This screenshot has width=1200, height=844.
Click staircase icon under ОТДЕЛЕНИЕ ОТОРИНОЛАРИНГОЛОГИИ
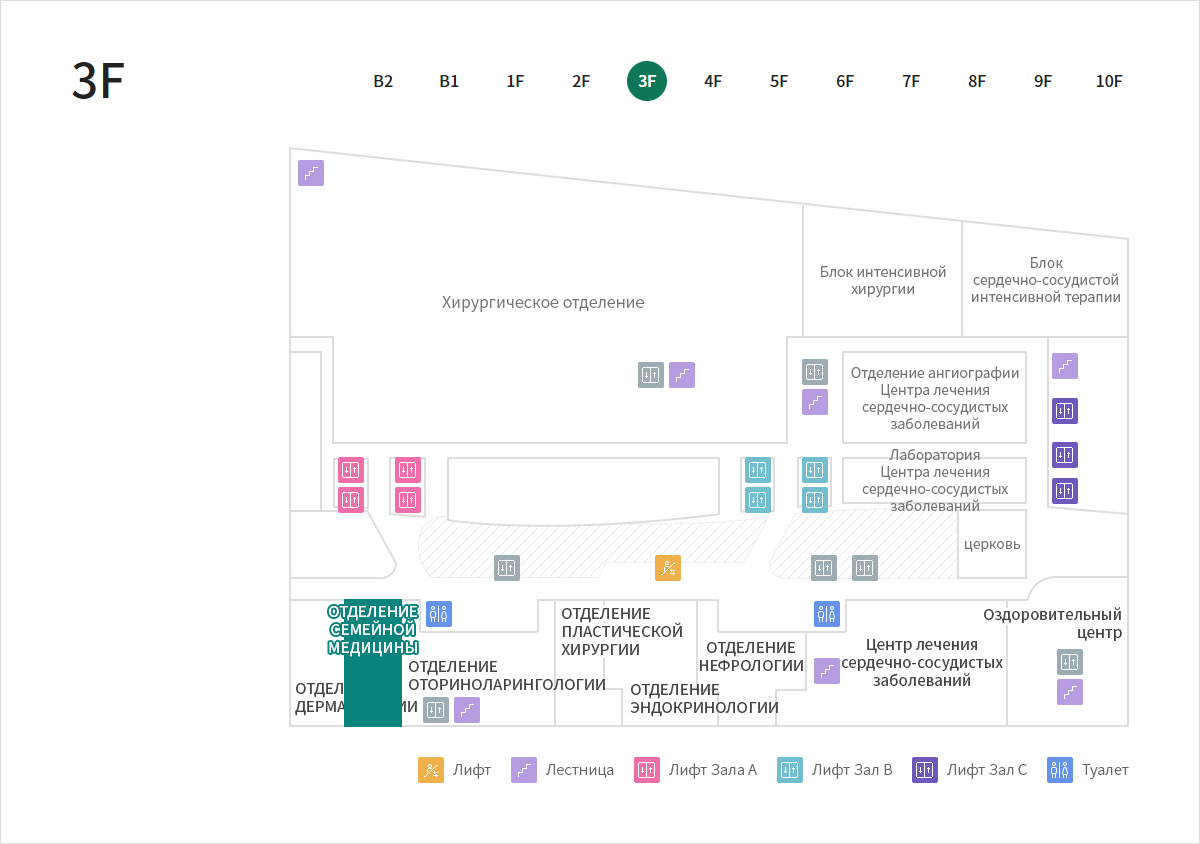[467, 710]
